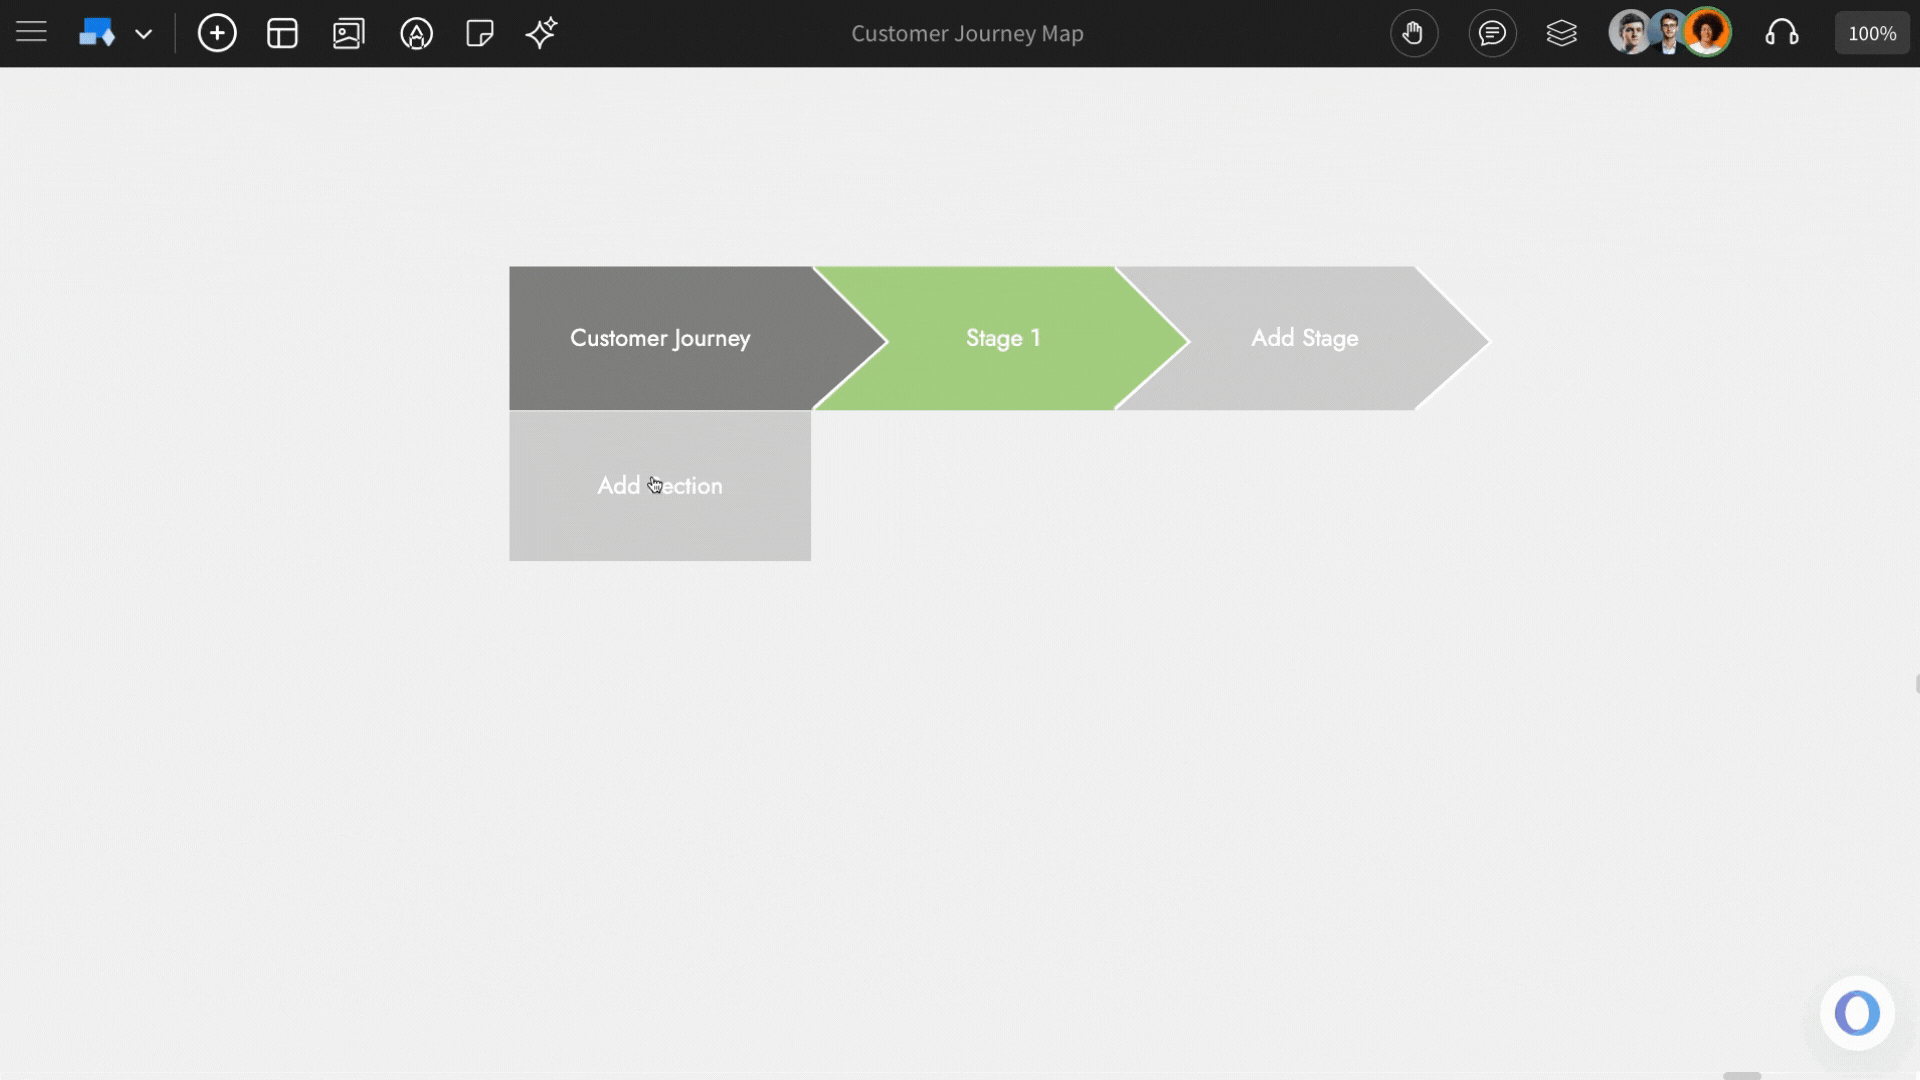The width and height of the screenshot is (1920, 1080).
Task: Add a sticky note
Action: point(480,33)
